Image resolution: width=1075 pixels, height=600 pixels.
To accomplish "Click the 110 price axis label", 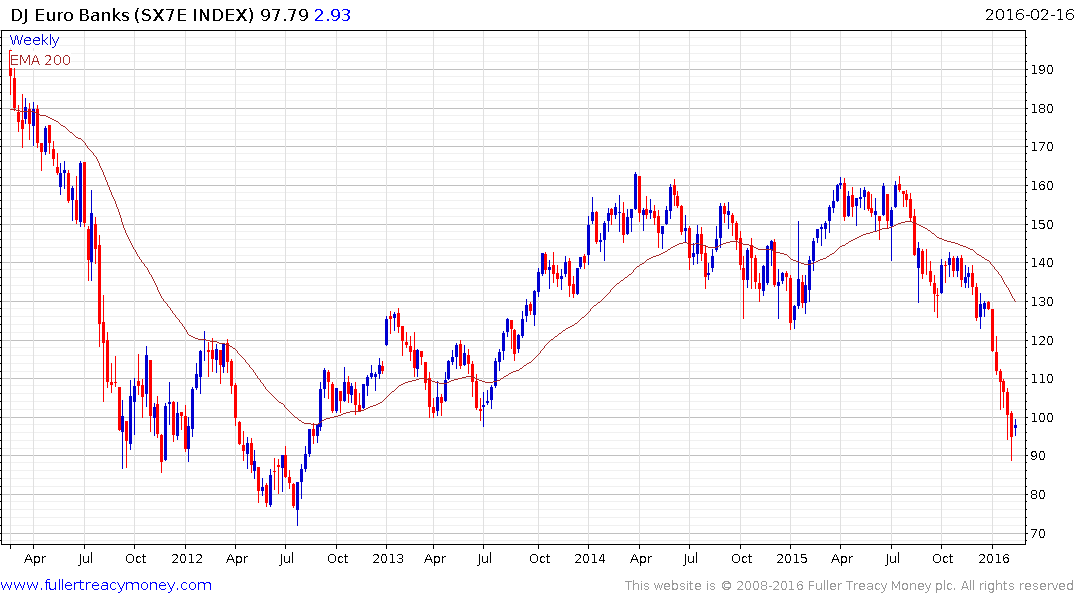I will (x=1042, y=379).
